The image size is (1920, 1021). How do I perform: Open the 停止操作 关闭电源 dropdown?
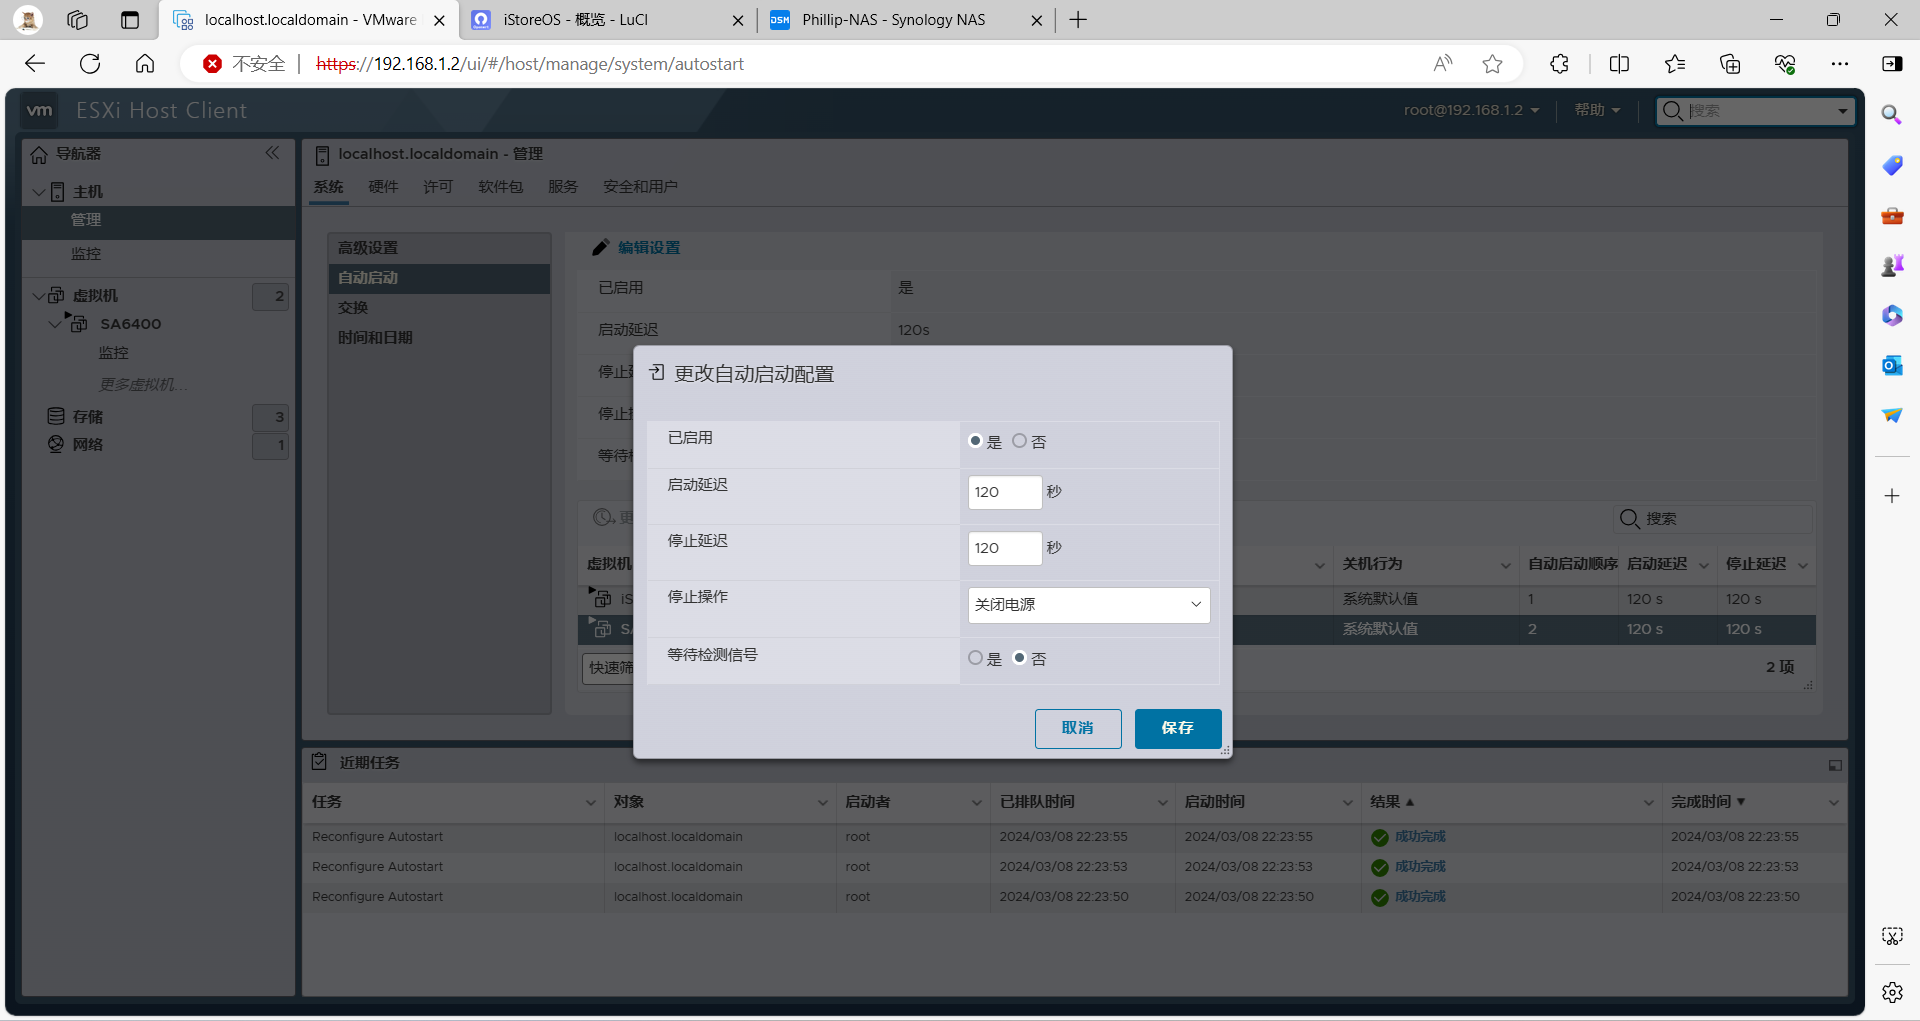1088,605
